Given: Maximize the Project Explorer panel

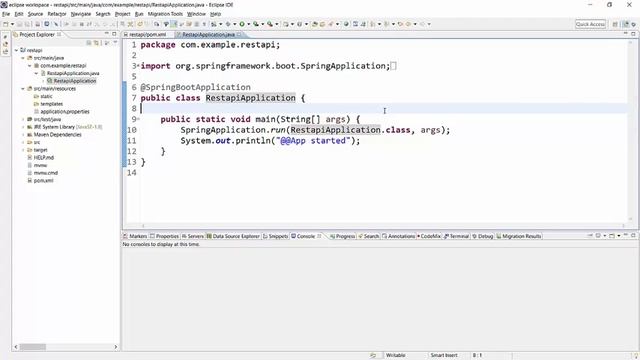Looking at the screenshot, I should pos(114,34).
